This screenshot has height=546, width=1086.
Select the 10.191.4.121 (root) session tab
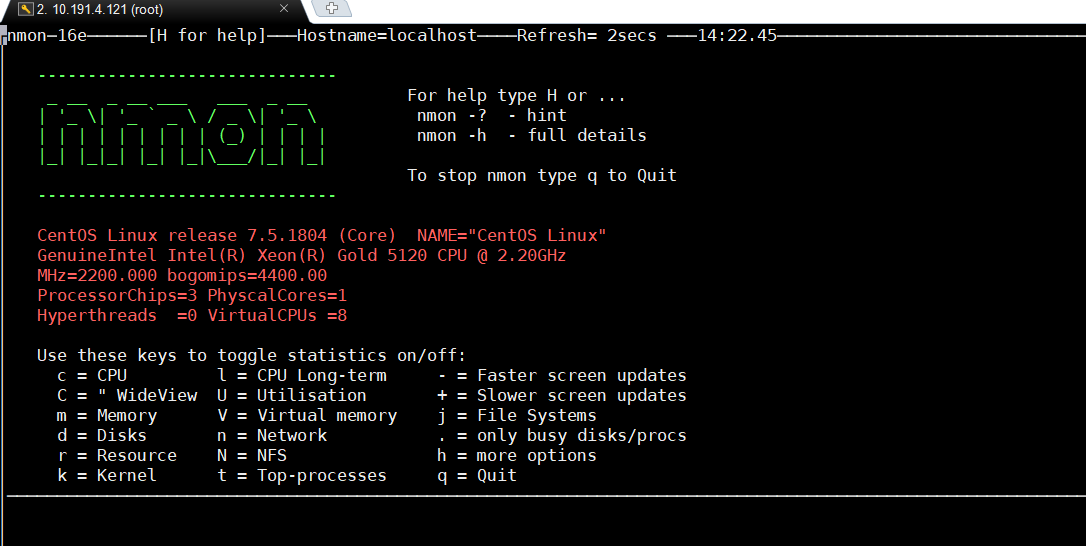[x=152, y=10]
